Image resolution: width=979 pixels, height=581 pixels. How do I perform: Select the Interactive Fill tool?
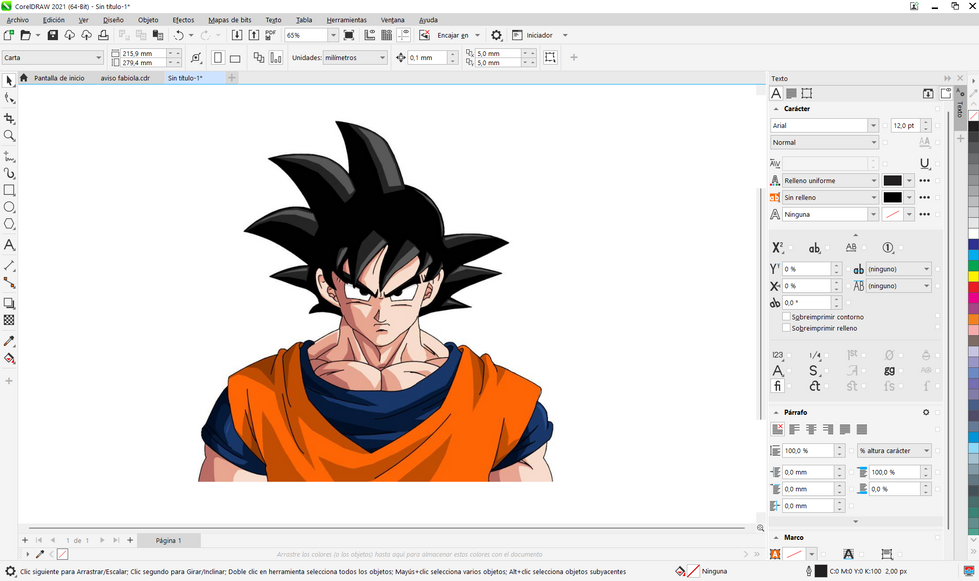click(x=9, y=358)
